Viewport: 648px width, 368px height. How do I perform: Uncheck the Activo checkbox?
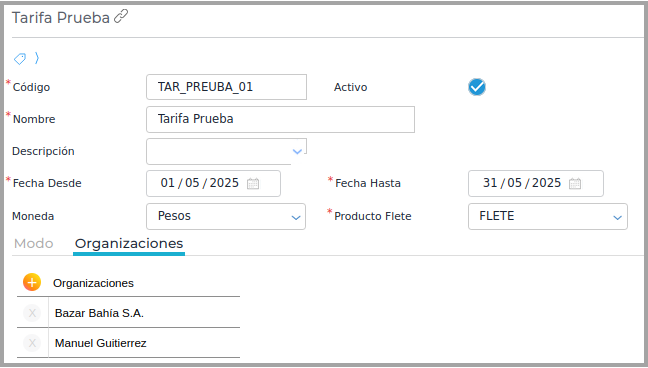coord(476,87)
